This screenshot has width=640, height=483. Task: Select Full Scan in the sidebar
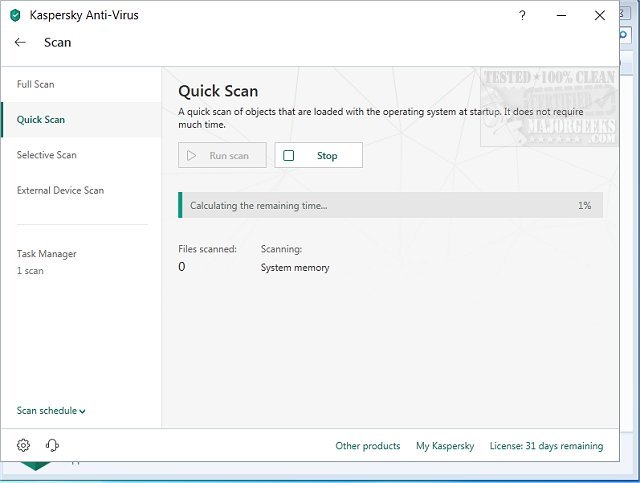[x=36, y=84]
